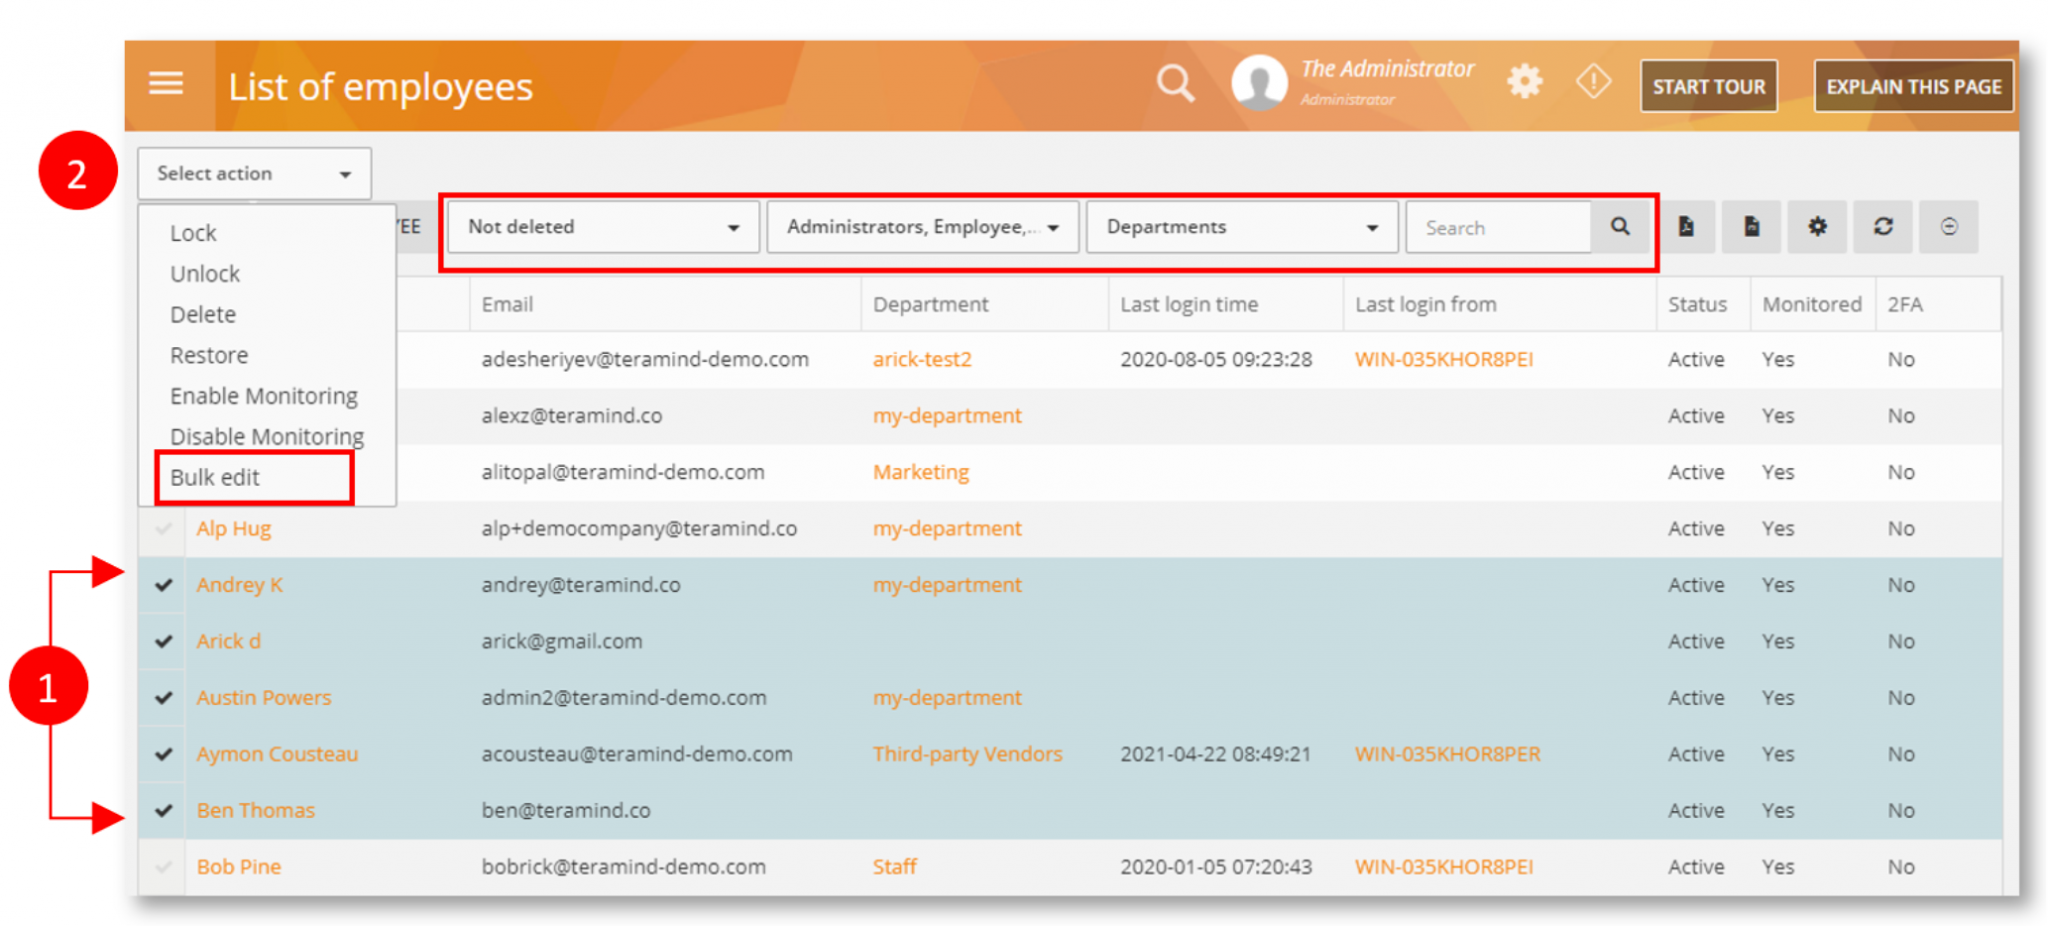Screen dimensions: 2048x926
Task: Click the START TOUR button
Action: tap(1709, 86)
